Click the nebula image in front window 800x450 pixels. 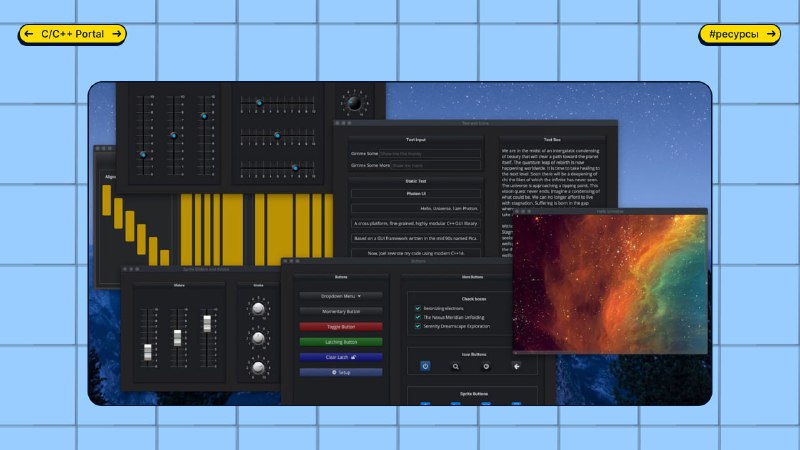point(610,283)
